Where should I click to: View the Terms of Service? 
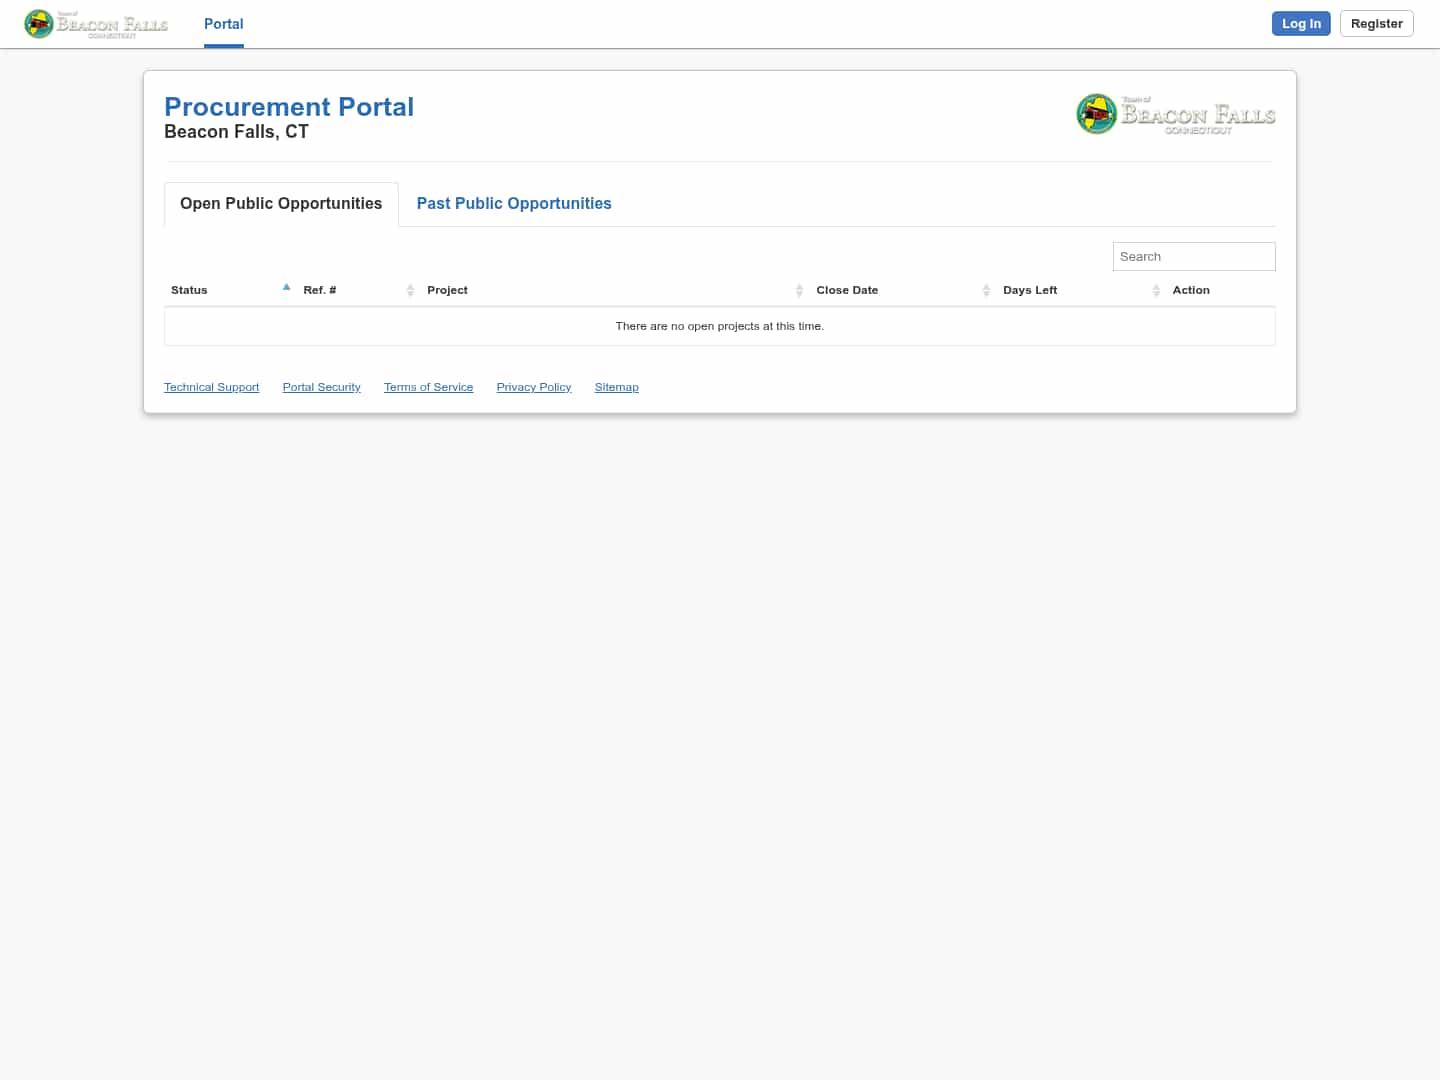pyautogui.click(x=428, y=387)
